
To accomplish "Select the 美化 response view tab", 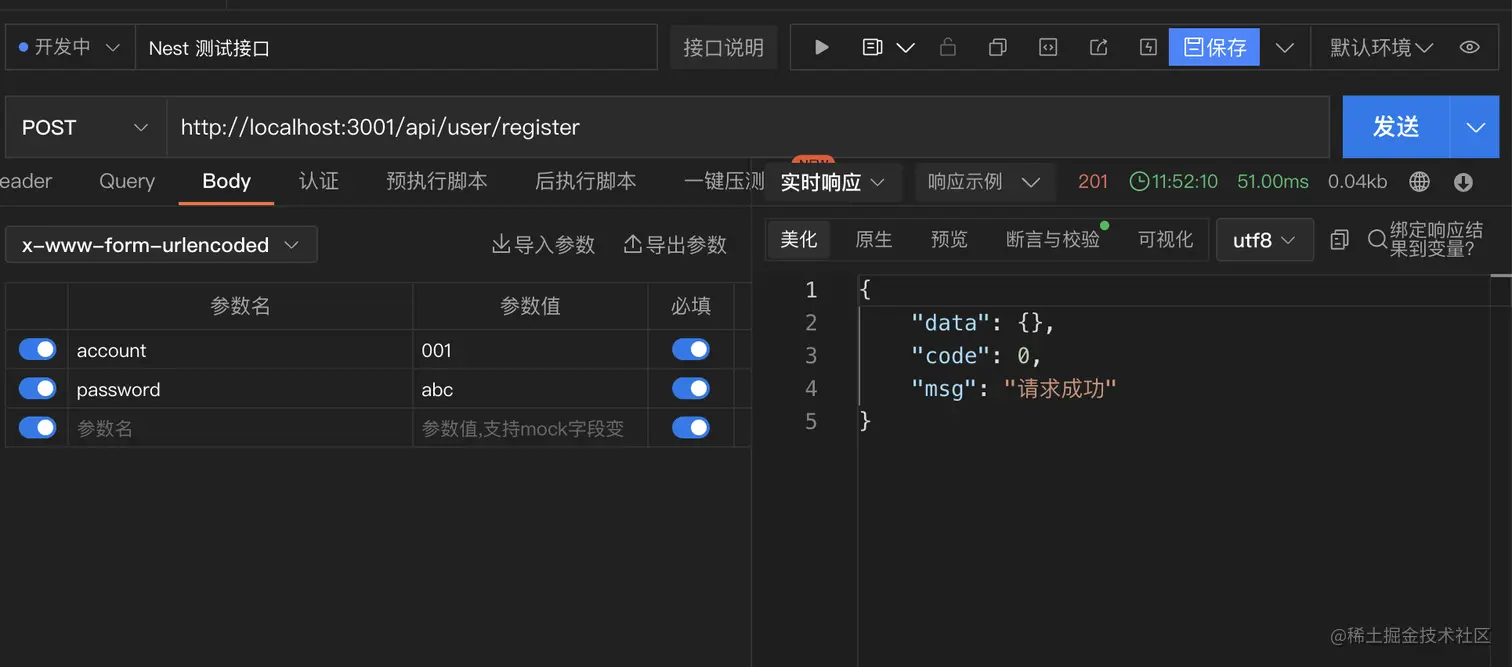I will click(799, 239).
